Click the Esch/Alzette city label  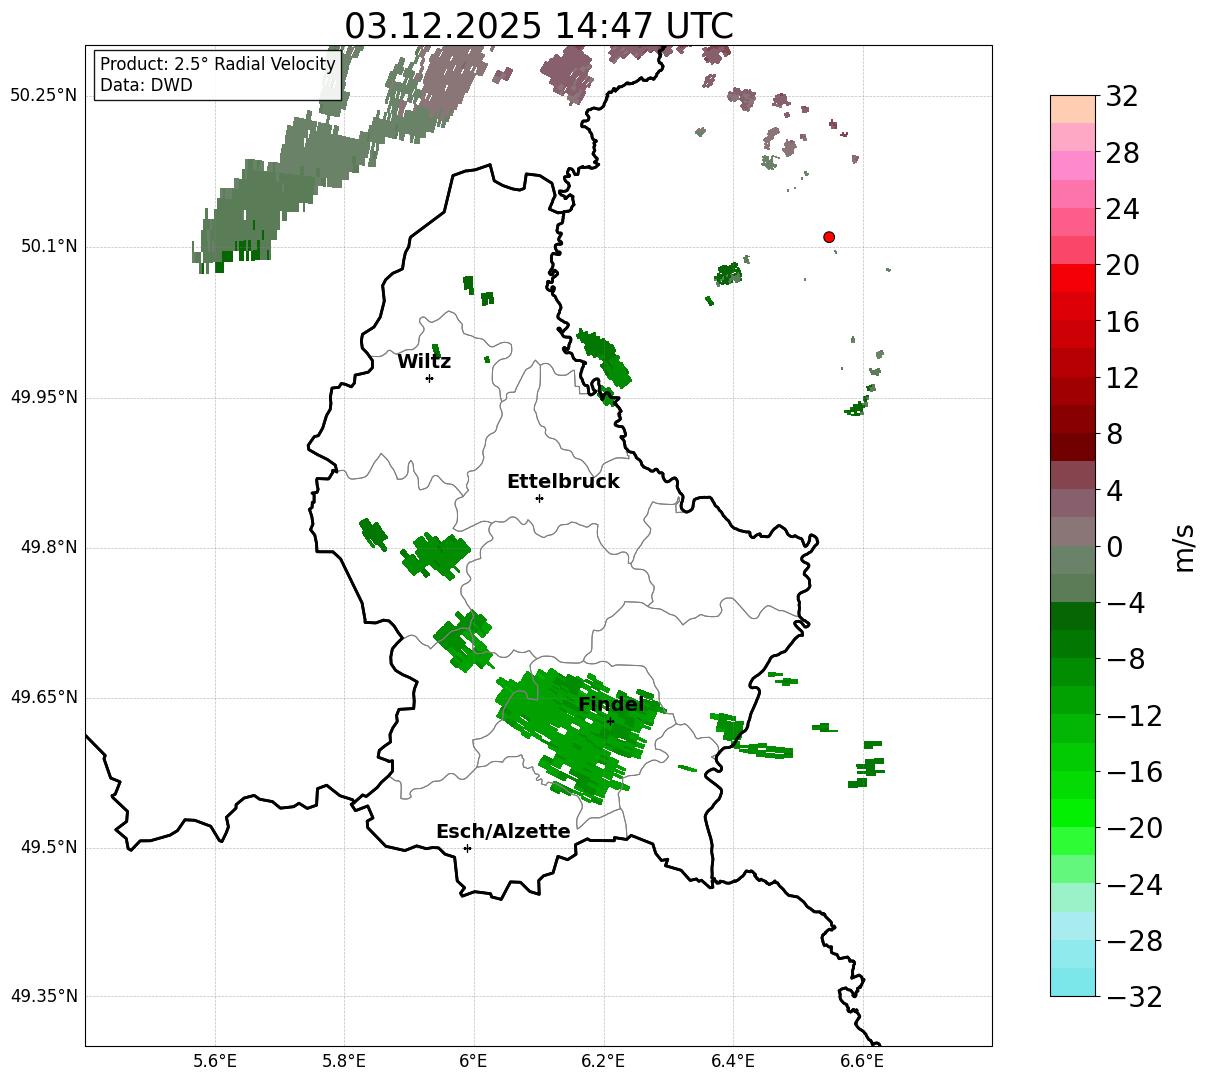tap(503, 832)
